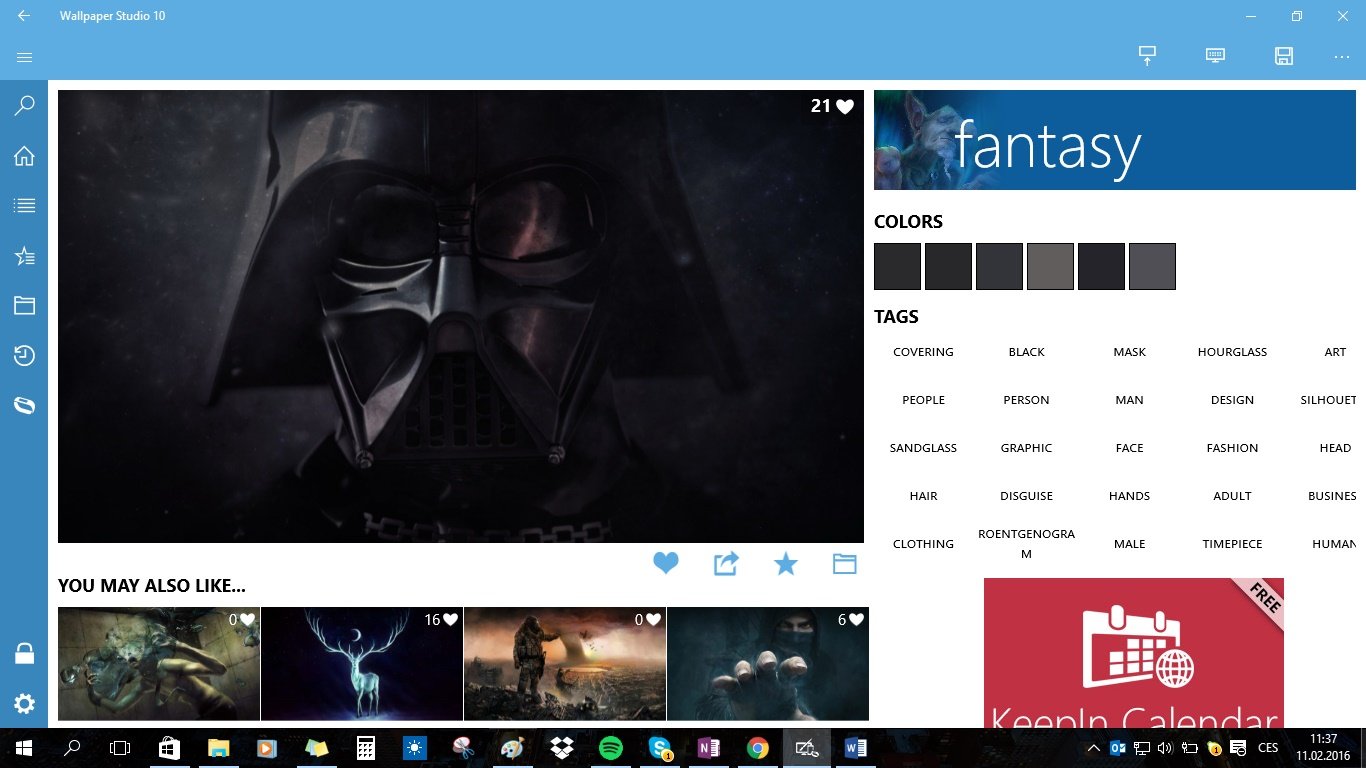Select the lighter brownish-gray color swatch

[x=1050, y=266]
